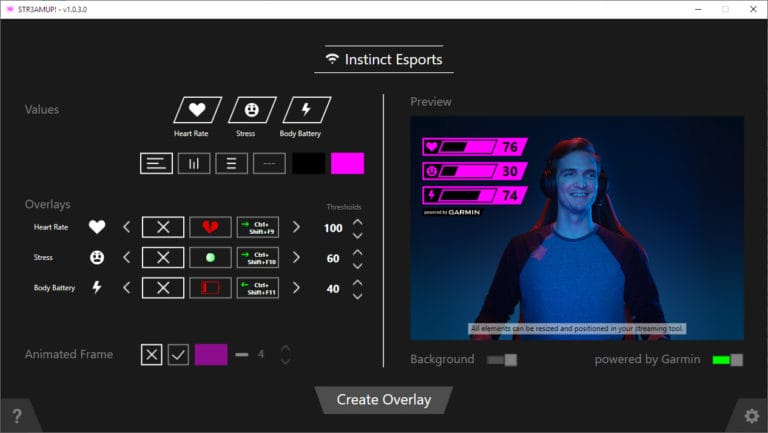
Task: Choose the vertical bars layout icon
Action: (194, 163)
